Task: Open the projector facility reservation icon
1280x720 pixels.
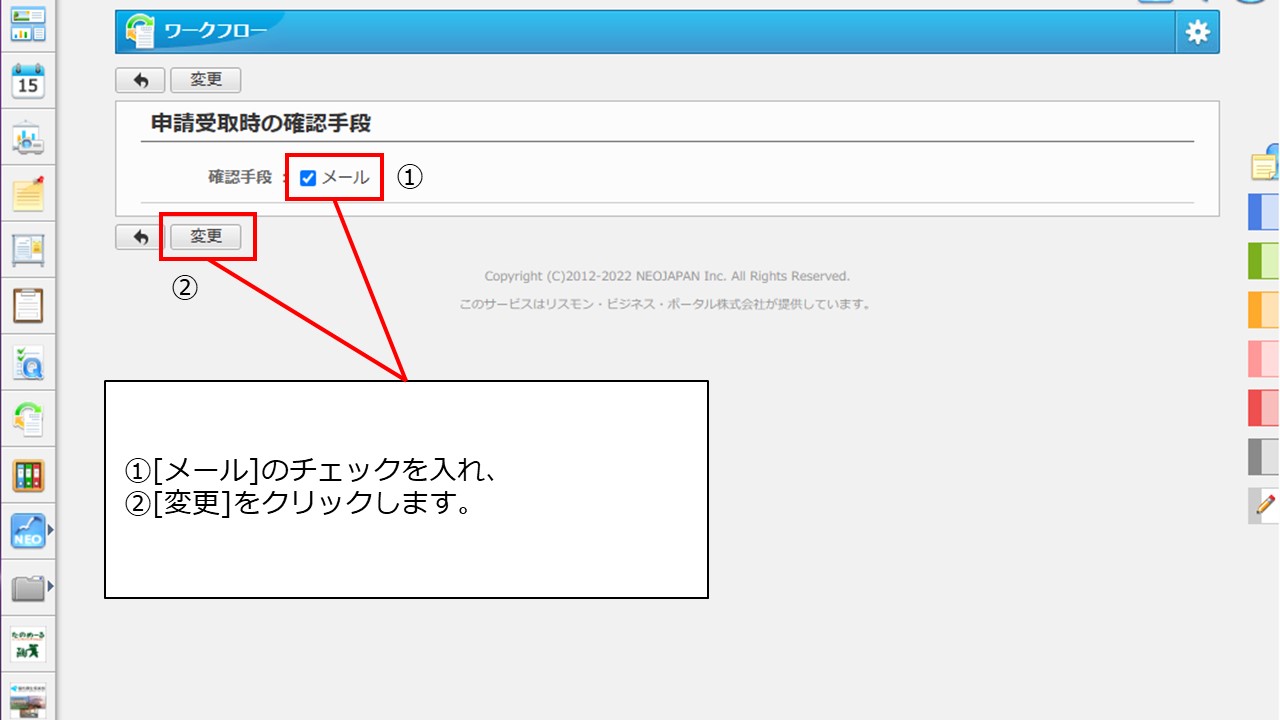Action: pyautogui.click(x=28, y=139)
